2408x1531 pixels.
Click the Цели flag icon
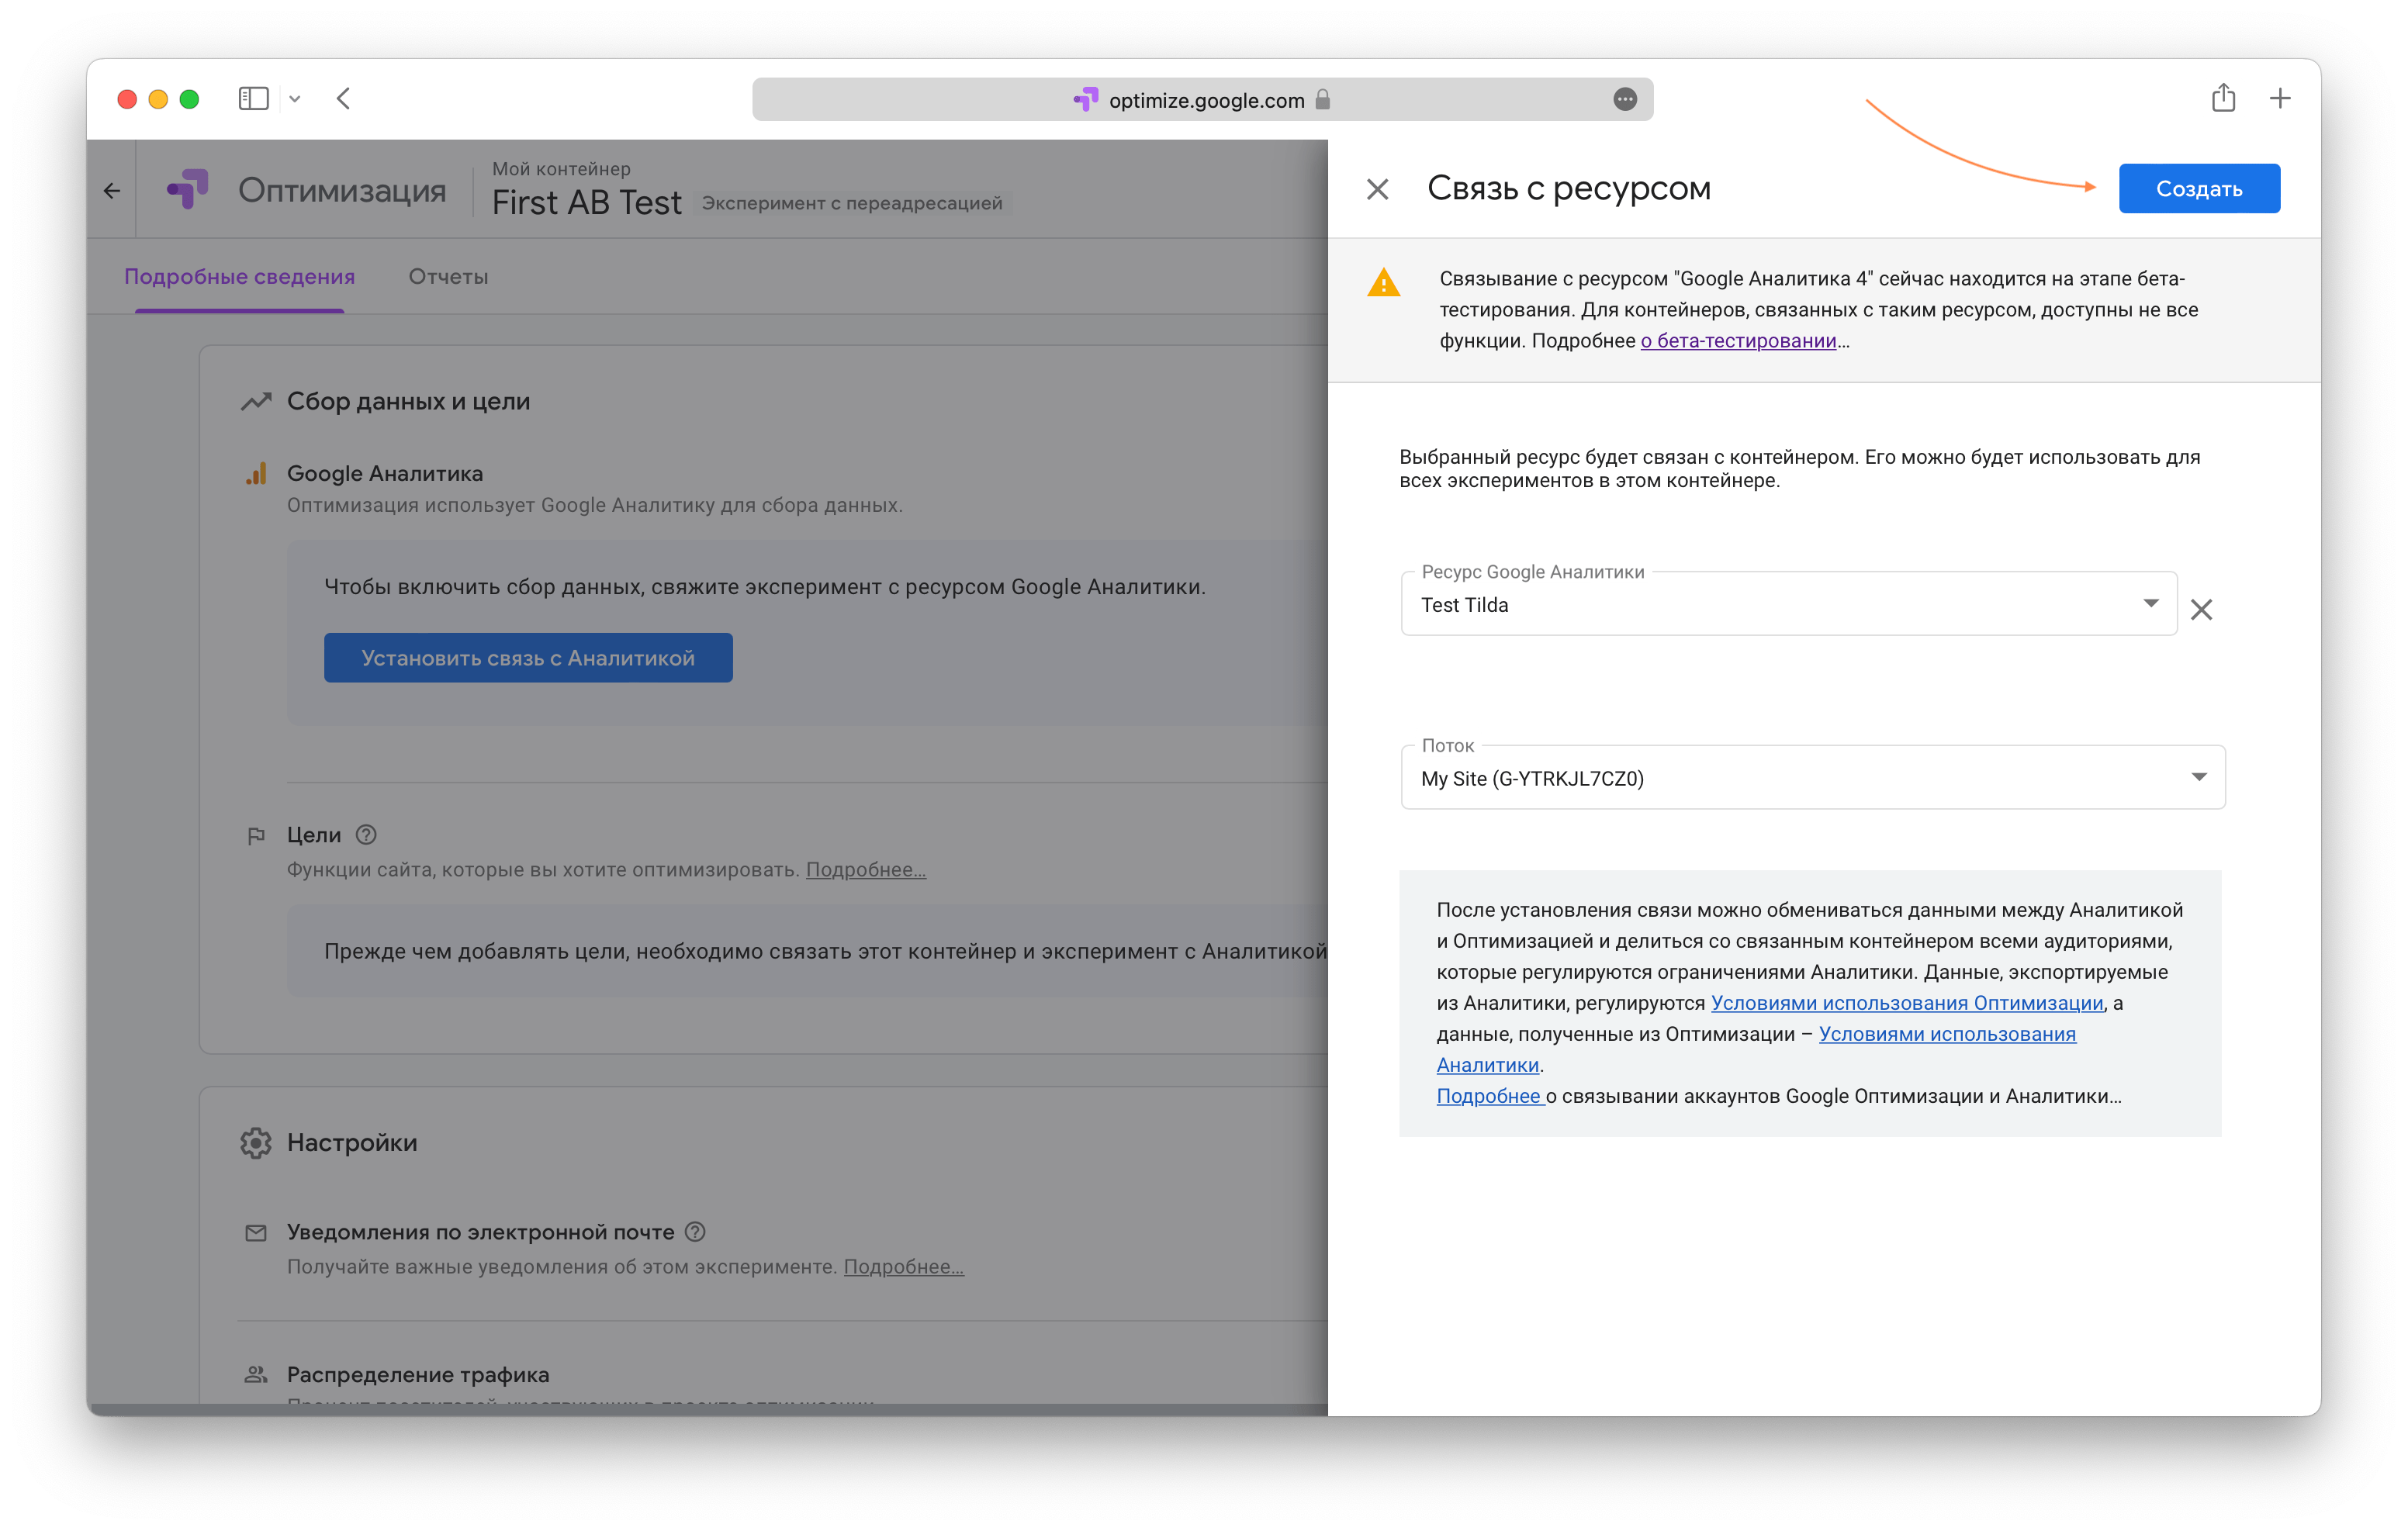pos(256,835)
